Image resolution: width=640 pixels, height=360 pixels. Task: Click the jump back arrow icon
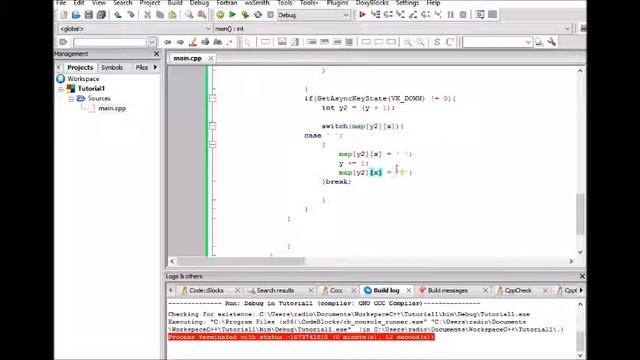167,42
